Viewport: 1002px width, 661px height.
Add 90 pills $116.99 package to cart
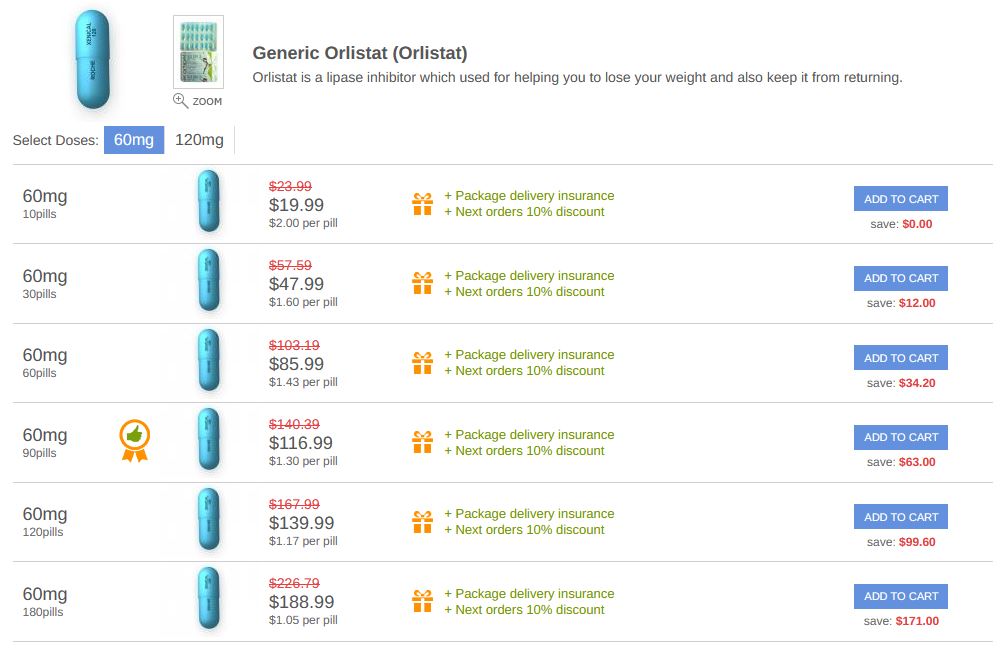pyautogui.click(x=900, y=437)
